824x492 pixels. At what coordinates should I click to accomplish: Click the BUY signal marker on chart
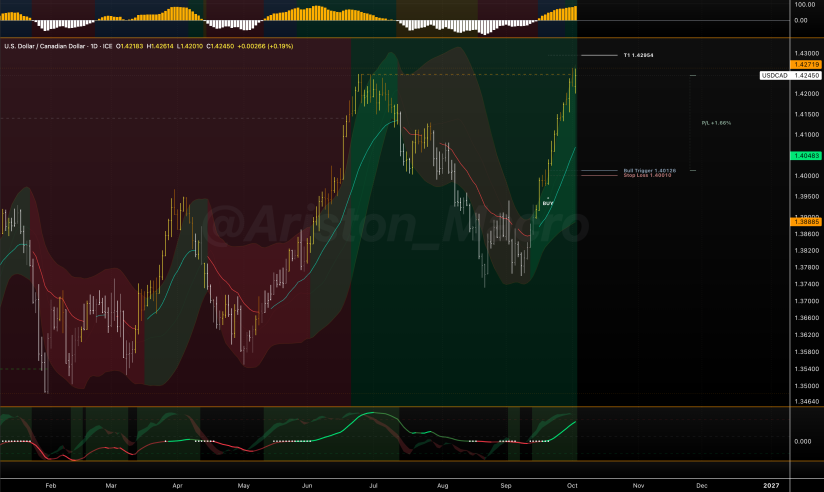548,203
